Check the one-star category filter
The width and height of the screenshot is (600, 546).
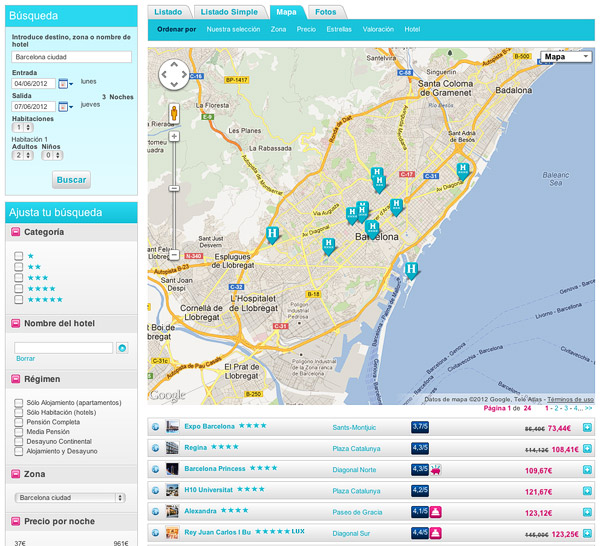18,256
